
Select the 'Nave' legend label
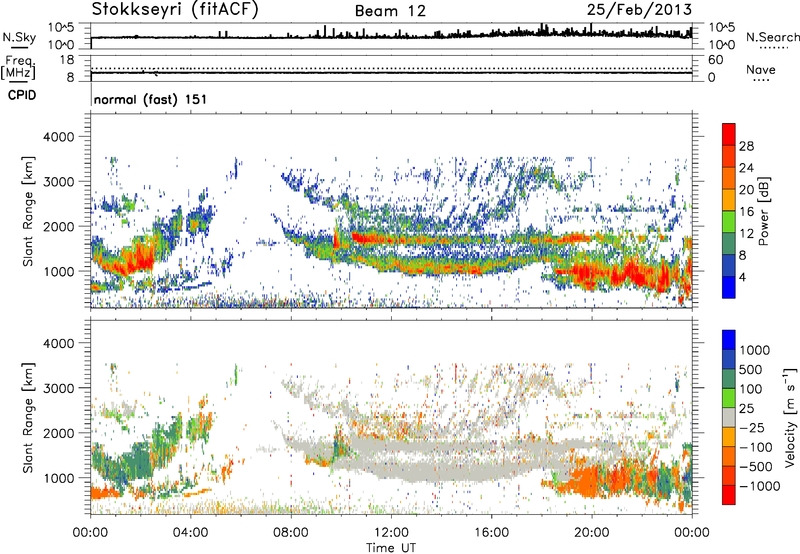(760, 69)
